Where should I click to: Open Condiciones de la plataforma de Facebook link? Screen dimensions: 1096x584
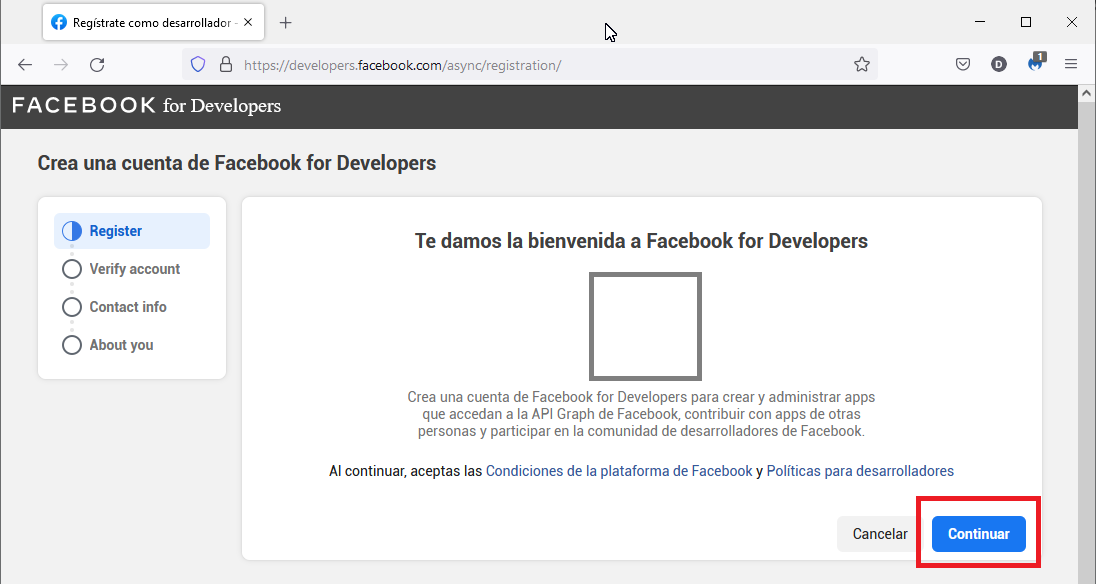pos(618,471)
